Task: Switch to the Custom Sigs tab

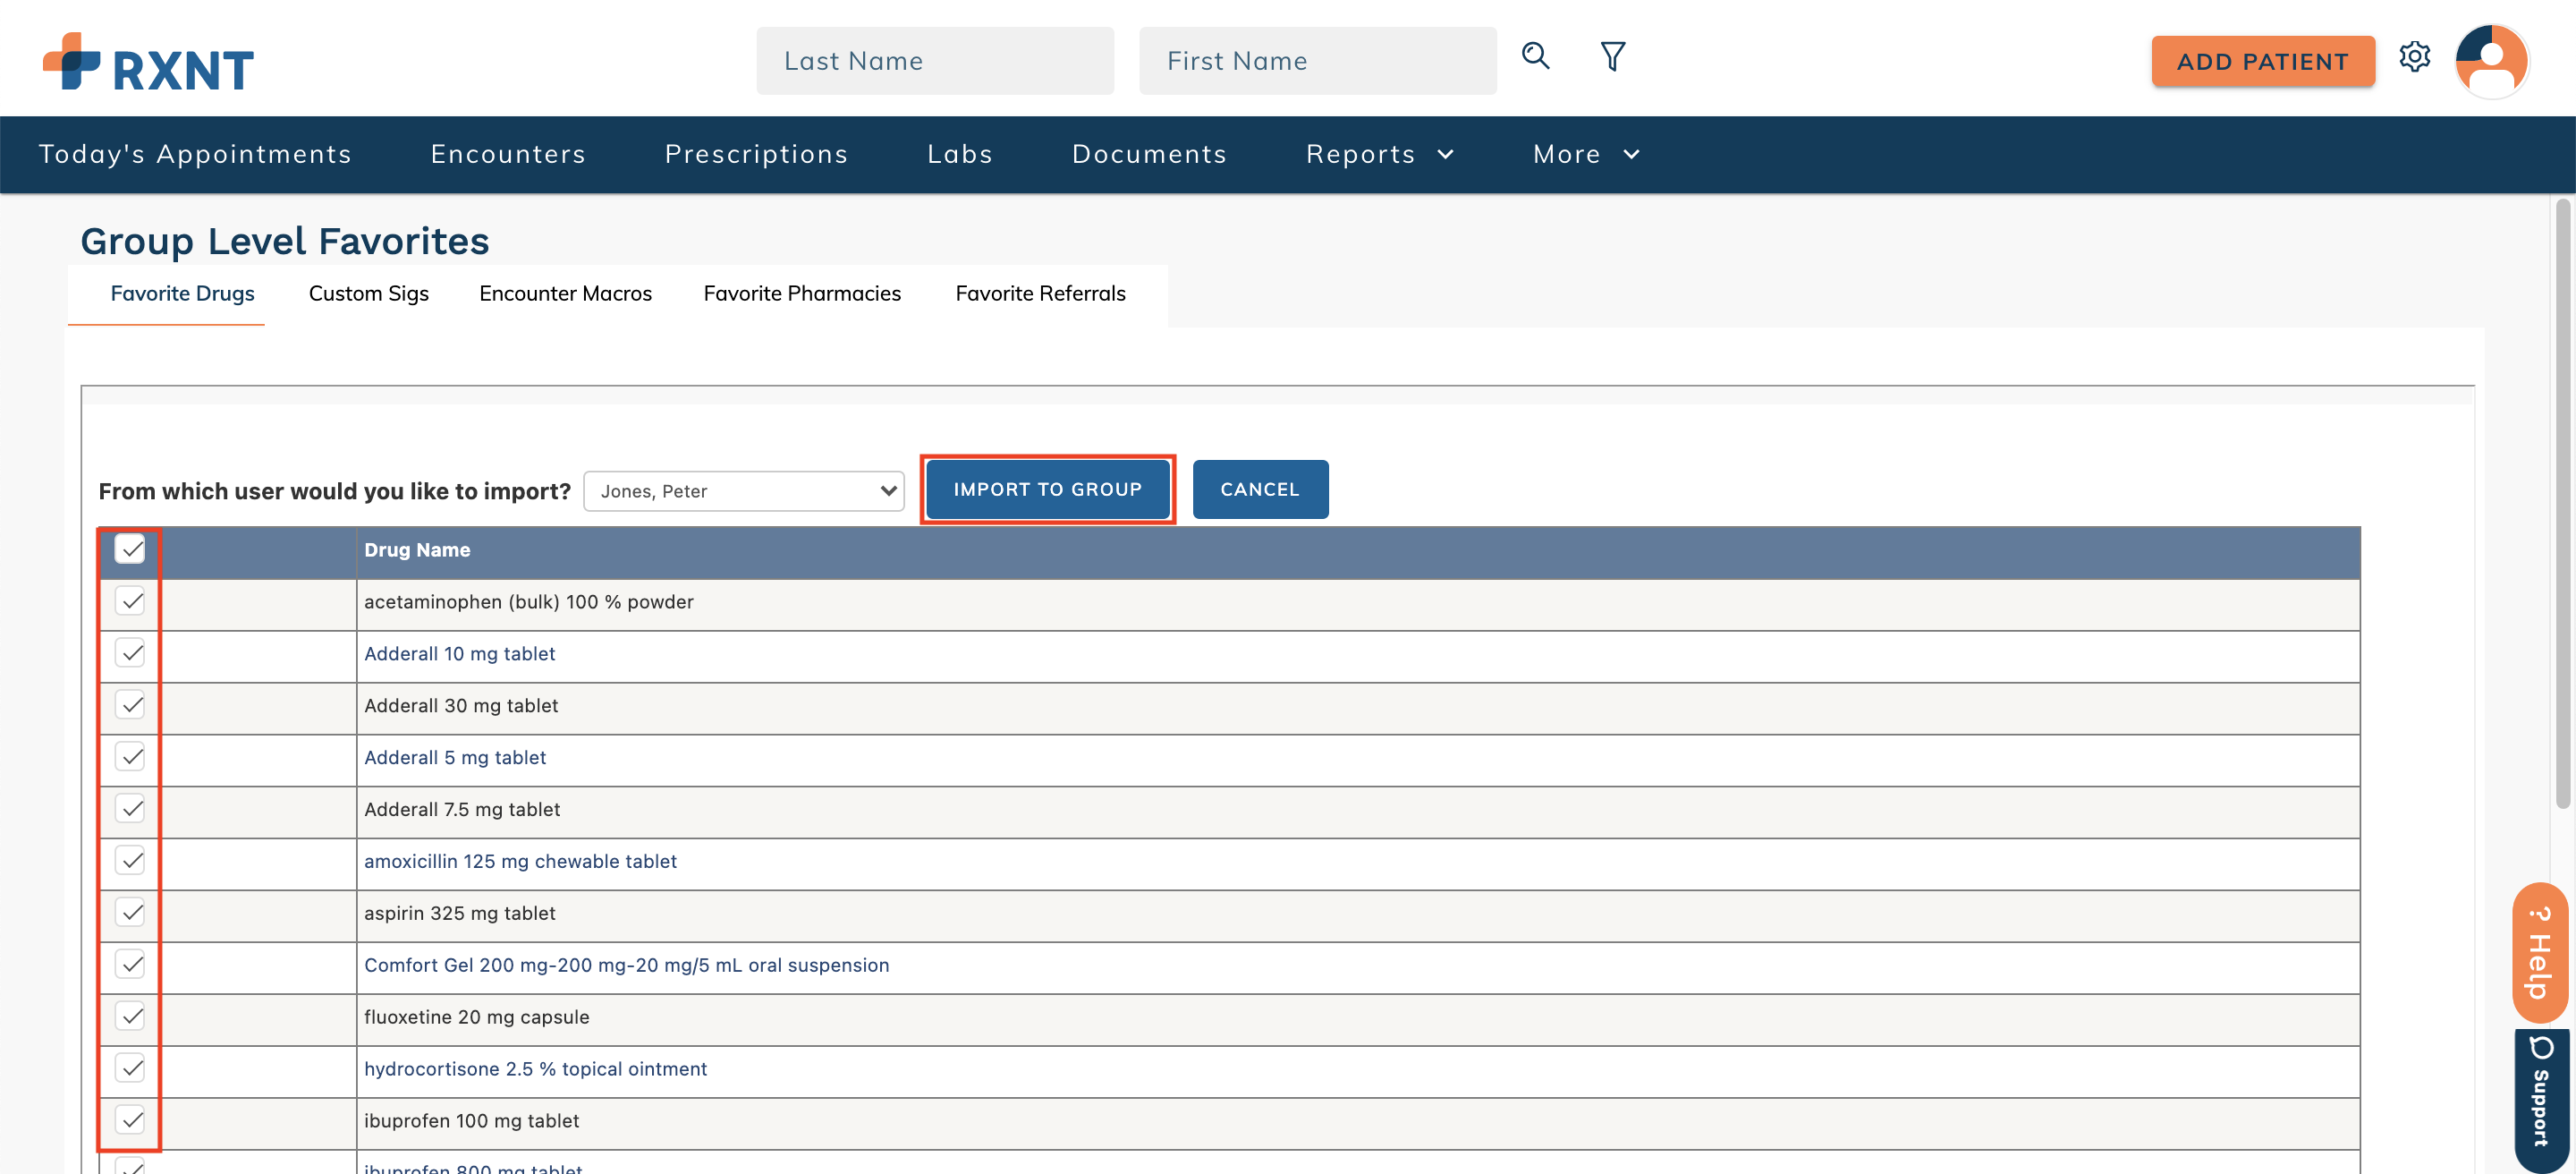Action: 368,293
